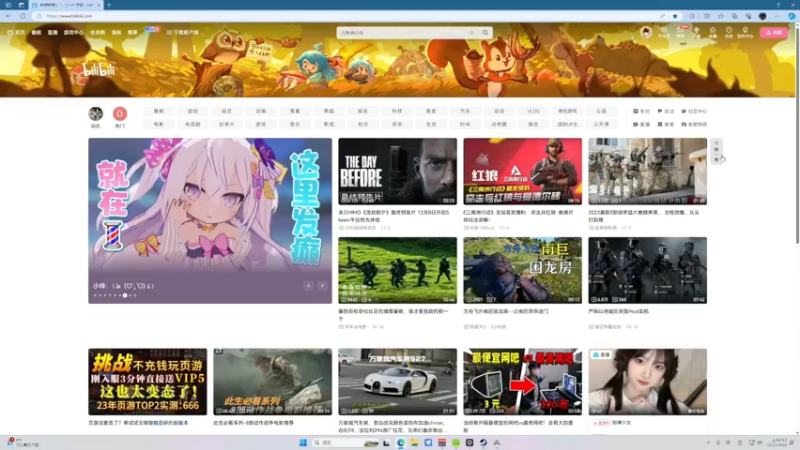Open the 创作中心 lightbulb icon
The width and height of the screenshot is (800, 450).
(x=745, y=33)
